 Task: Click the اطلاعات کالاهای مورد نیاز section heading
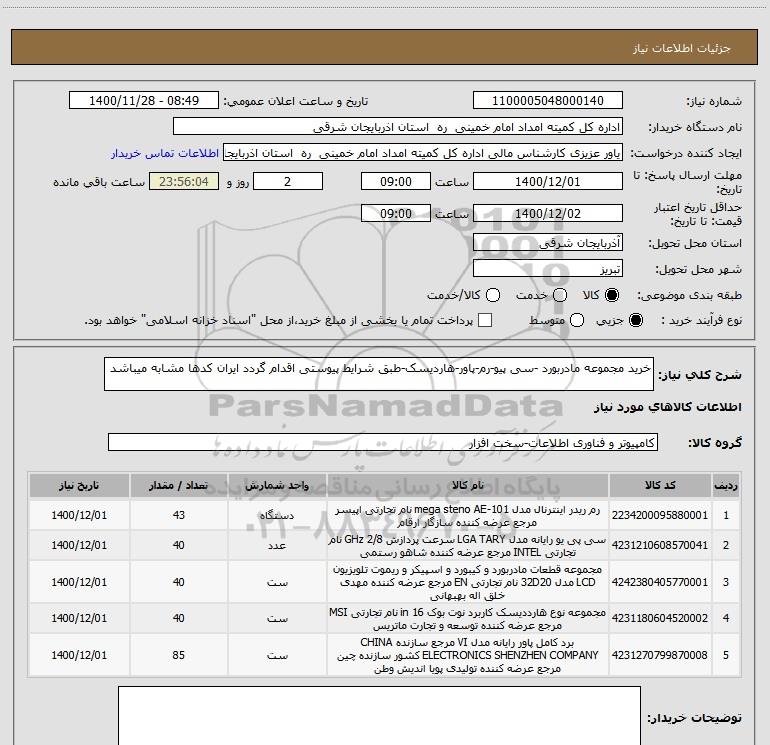coord(667,407)
